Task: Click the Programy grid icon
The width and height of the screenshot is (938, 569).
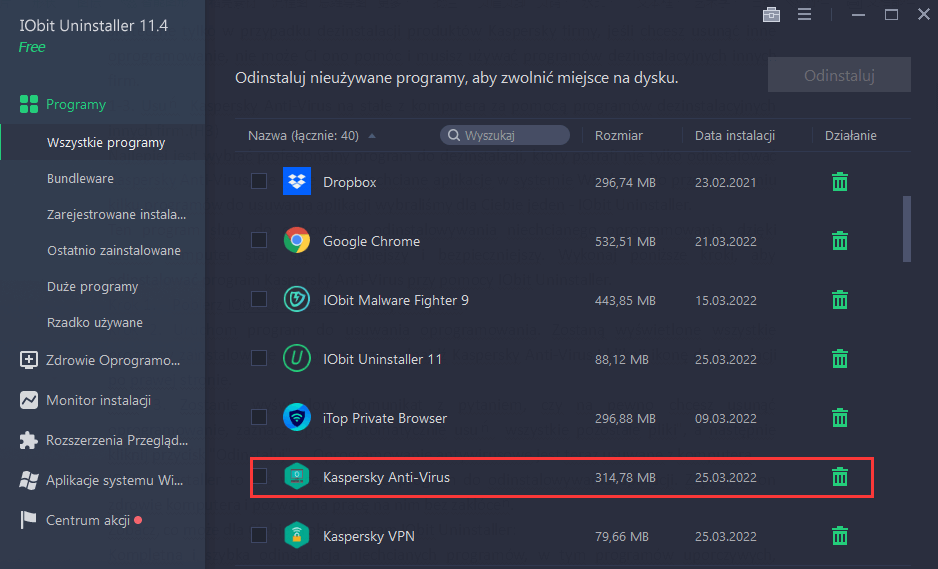Action: [x=29, y=104]
